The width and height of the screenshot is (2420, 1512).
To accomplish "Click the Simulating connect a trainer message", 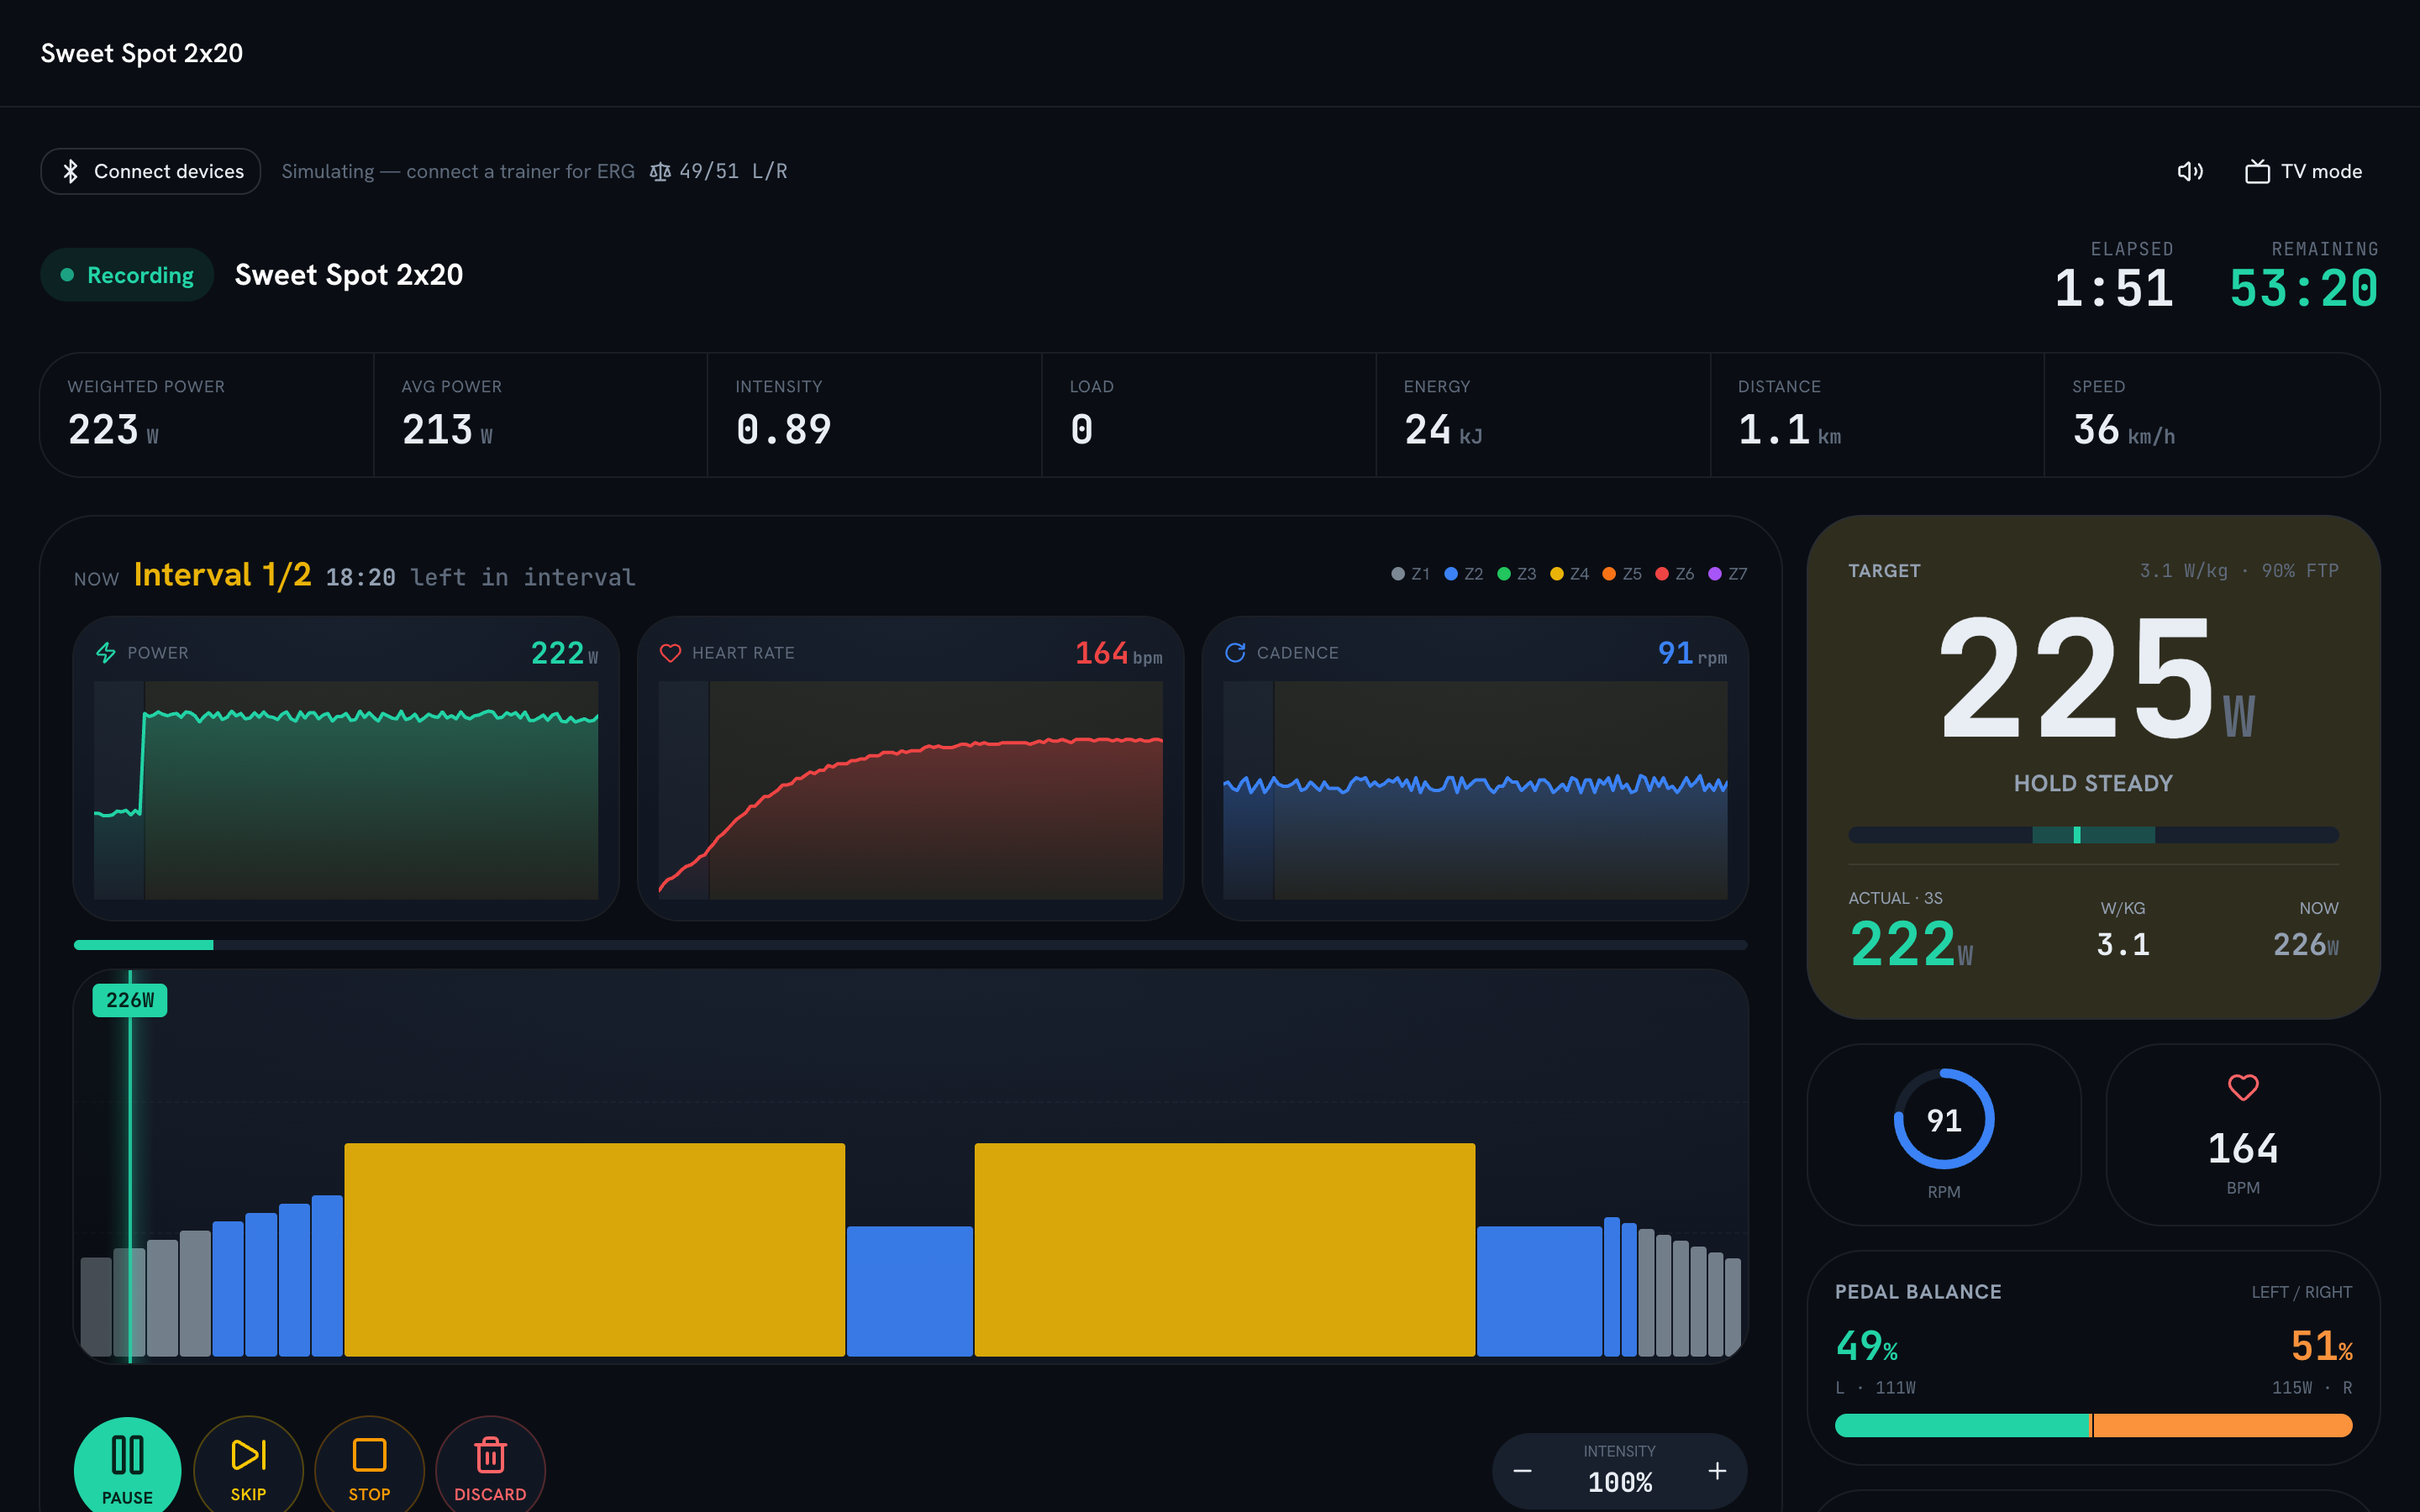I will pos(458,171).
